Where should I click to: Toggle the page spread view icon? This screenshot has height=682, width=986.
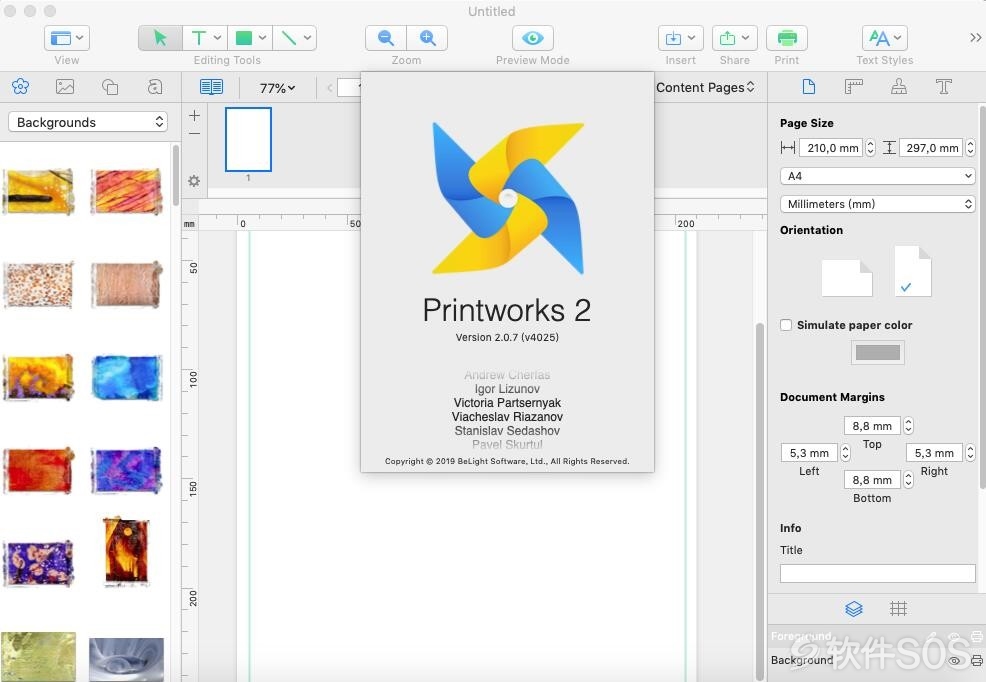pos(211,87)
